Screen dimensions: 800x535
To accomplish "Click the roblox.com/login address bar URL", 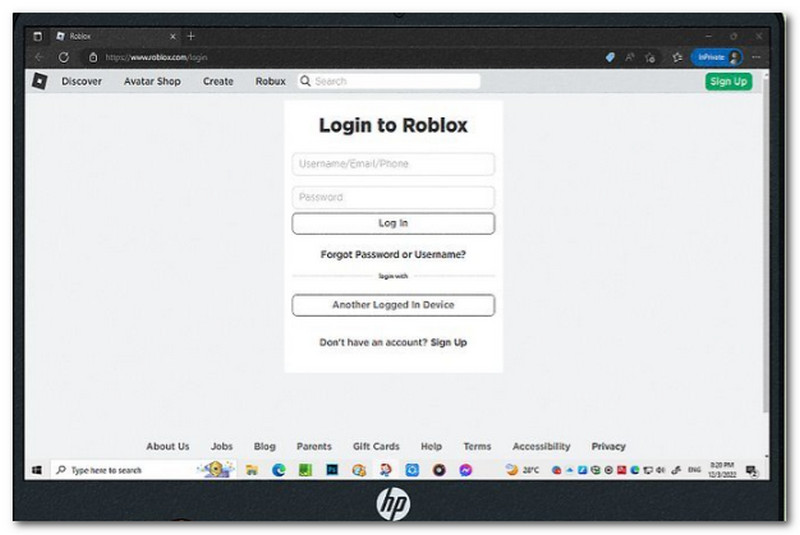I will point(156,57).
